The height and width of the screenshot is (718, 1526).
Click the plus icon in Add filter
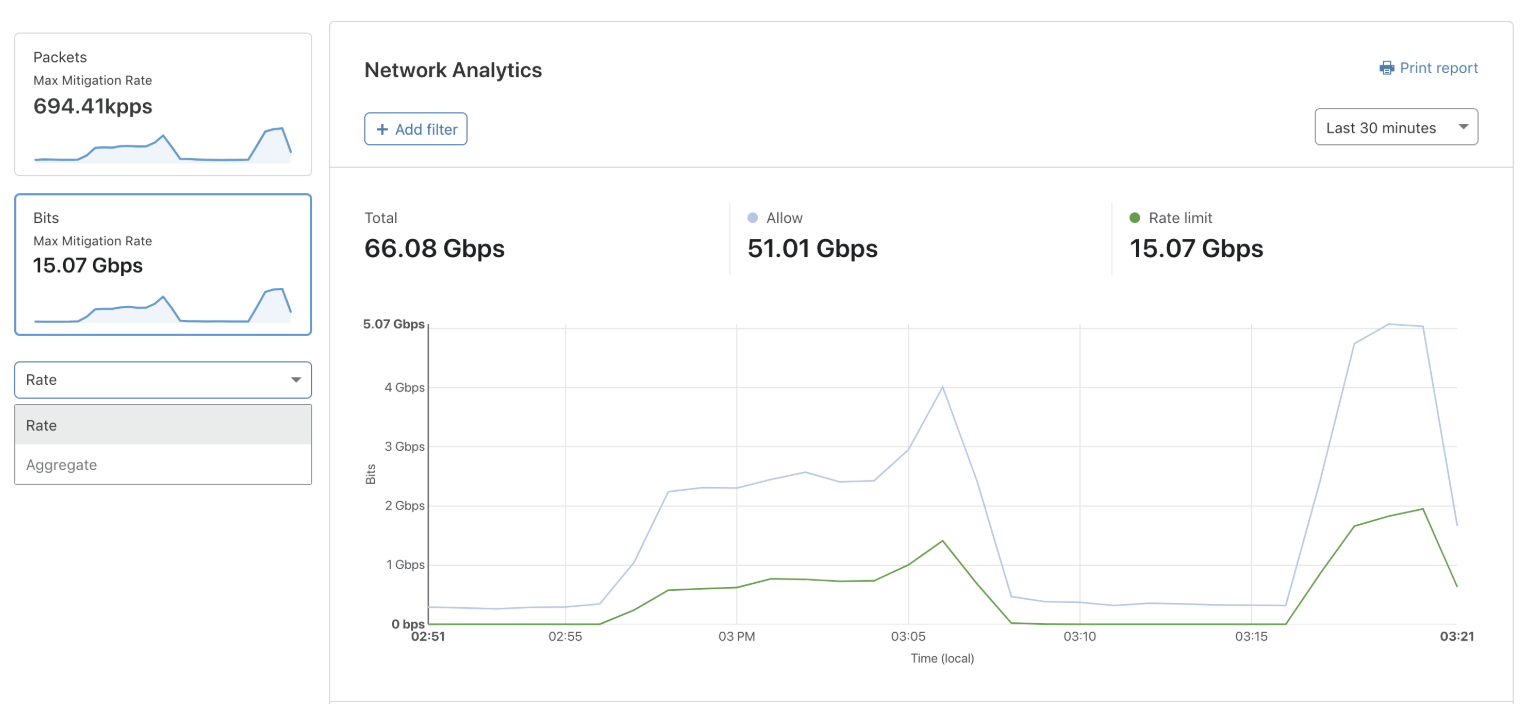(x=382, y=129)
